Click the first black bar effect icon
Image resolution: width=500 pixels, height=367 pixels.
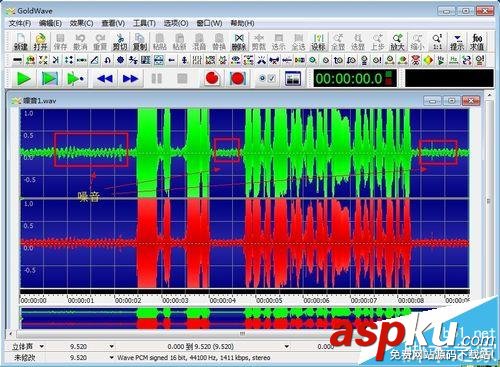pos(17,60)
